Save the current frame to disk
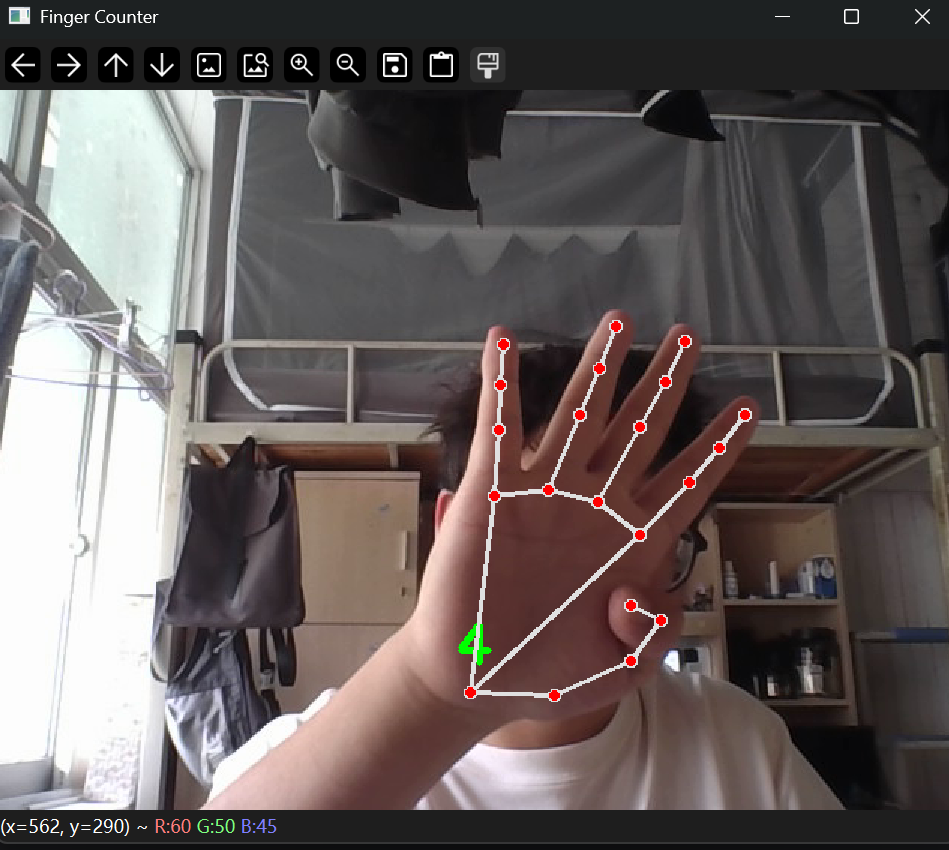 pyautogui.click(x=394, y=65)
